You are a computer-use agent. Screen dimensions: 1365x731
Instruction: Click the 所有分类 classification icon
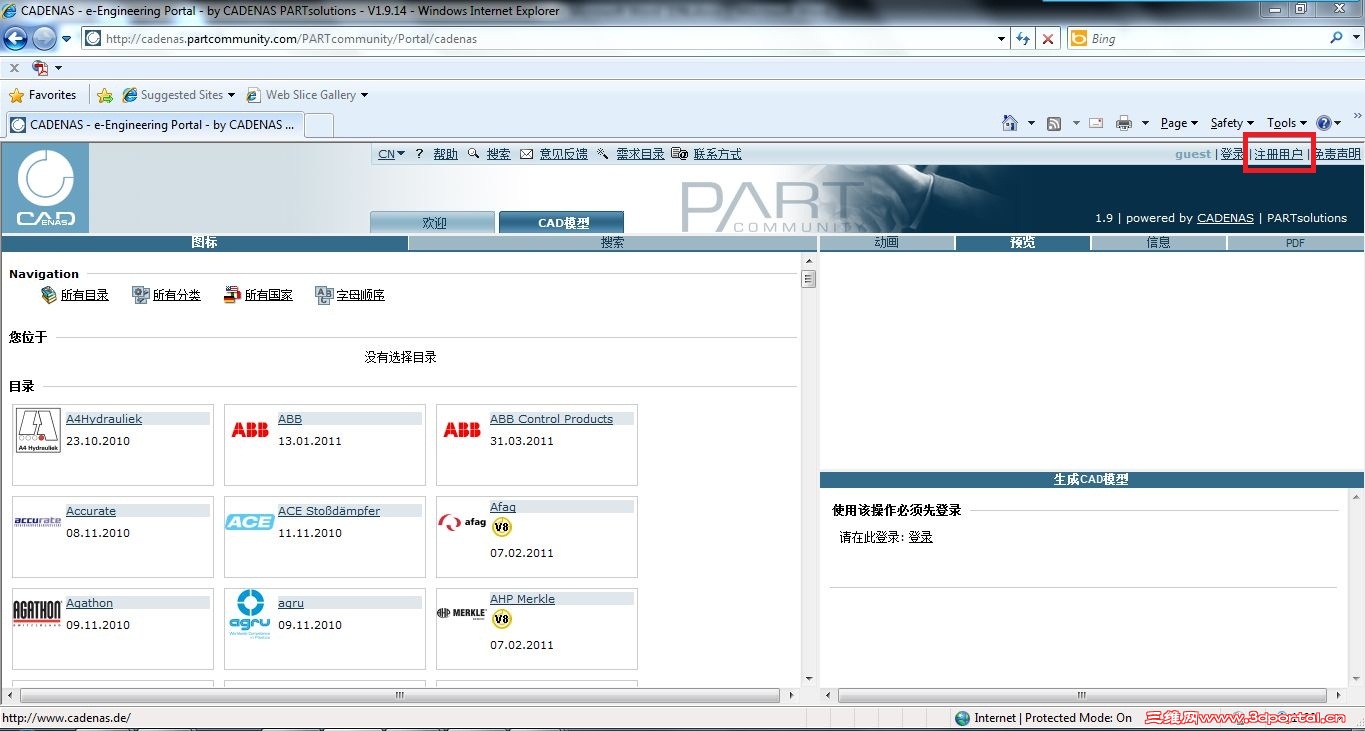point(140,295)
